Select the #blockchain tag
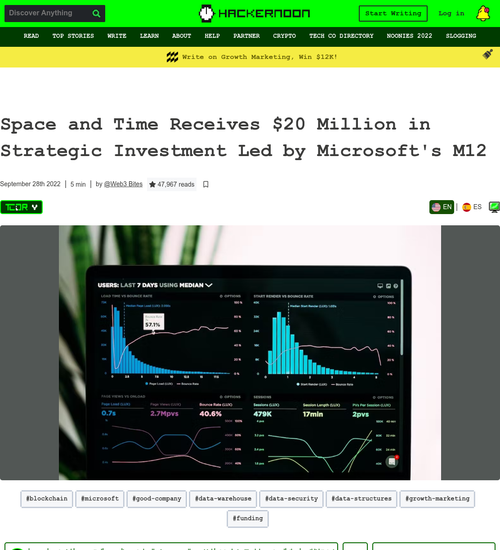The height and width of the screenshot is (550, 500). tap(47, 499)
